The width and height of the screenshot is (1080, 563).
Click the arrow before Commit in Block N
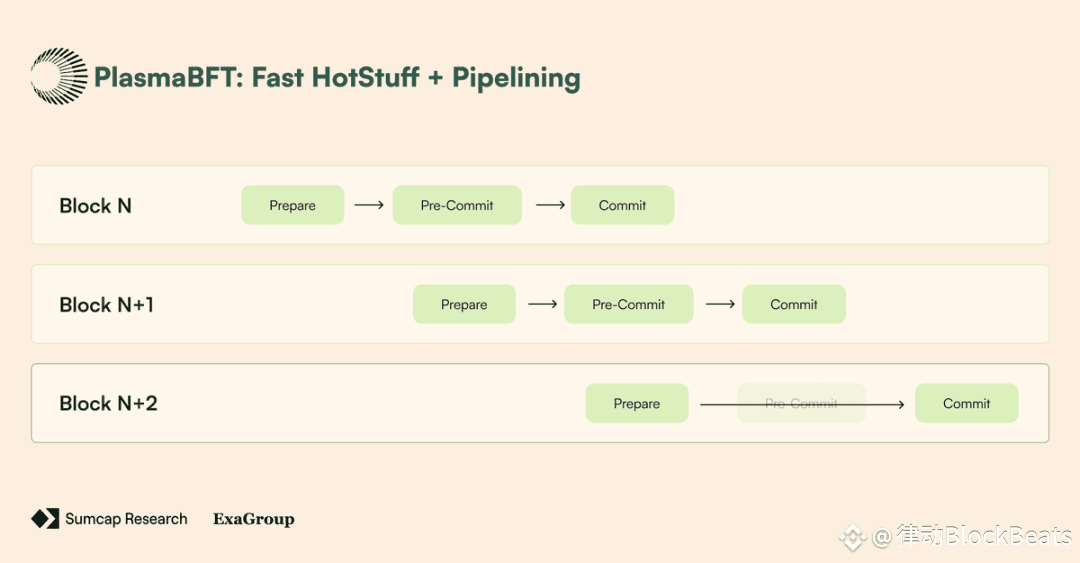coord(550,205)
